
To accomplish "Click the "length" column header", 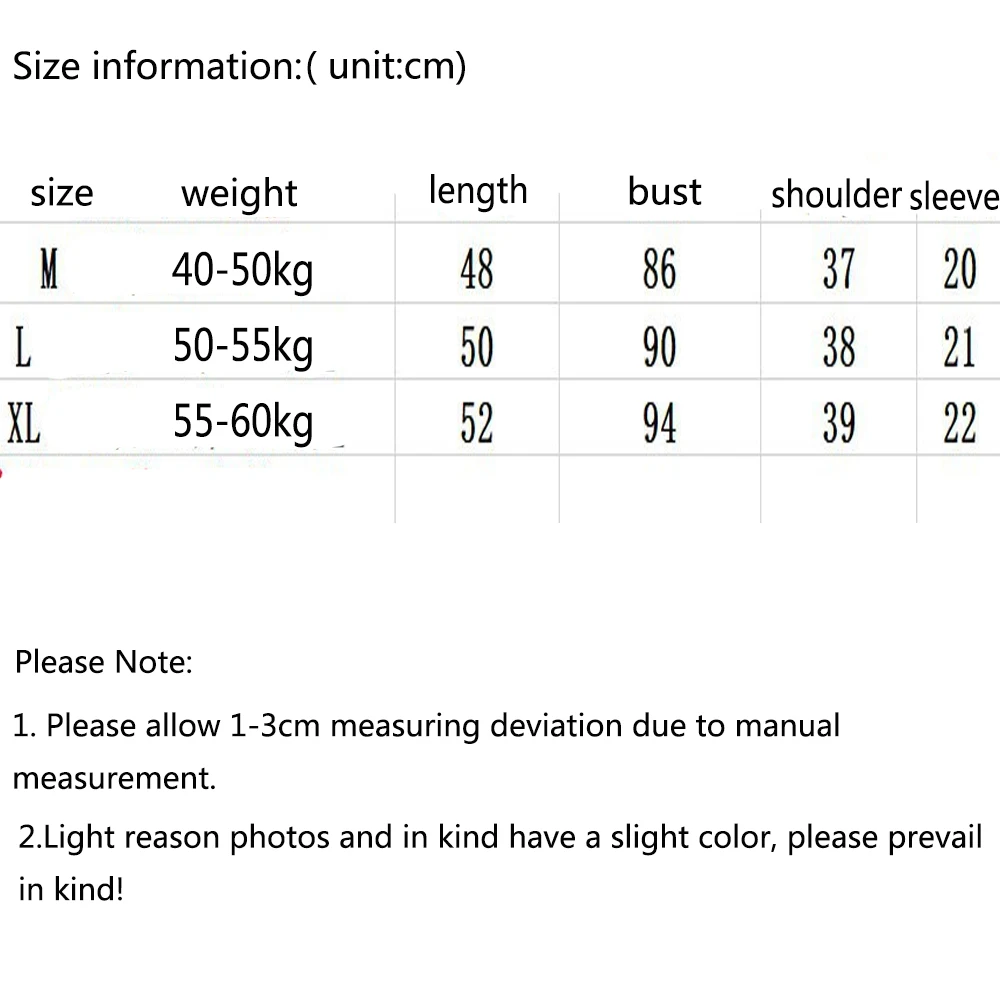I will pos(477,190).
